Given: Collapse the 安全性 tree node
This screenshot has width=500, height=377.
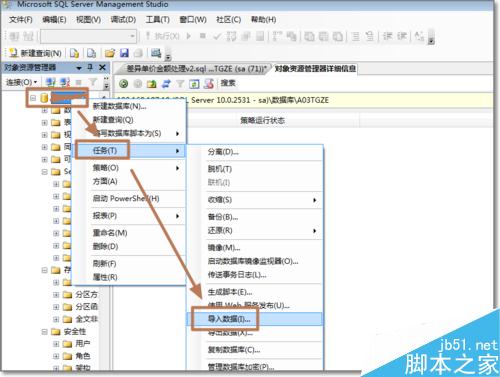Looking at the screenshot, I should point(44,332).
